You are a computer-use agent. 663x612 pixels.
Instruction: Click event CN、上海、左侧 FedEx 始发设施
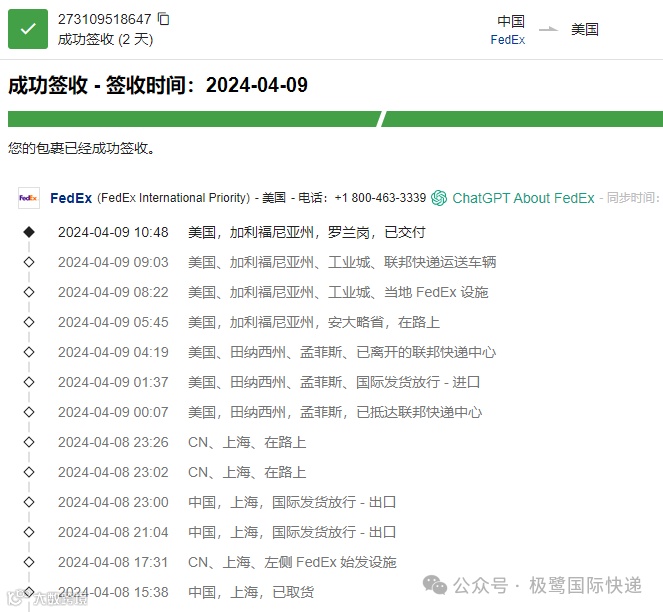pyautogui.click(x=292, y=563)
